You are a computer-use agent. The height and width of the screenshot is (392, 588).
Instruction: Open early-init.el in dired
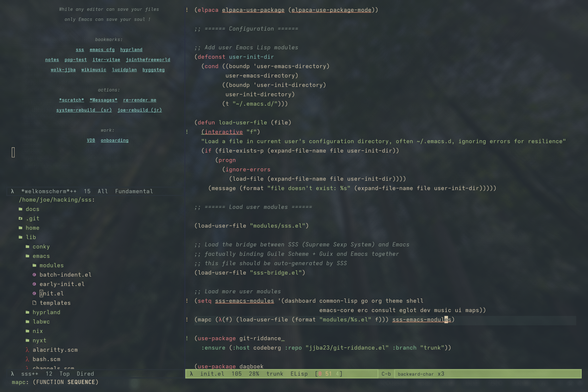click(62, 284)
